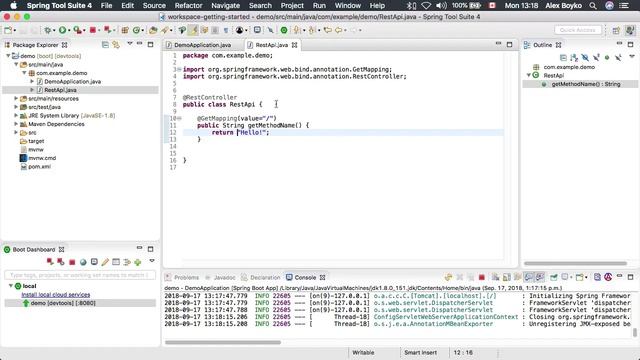The image size is (640, 360).
Task: Click the Install local cloud services link
Action: click(x=56, y=294)
